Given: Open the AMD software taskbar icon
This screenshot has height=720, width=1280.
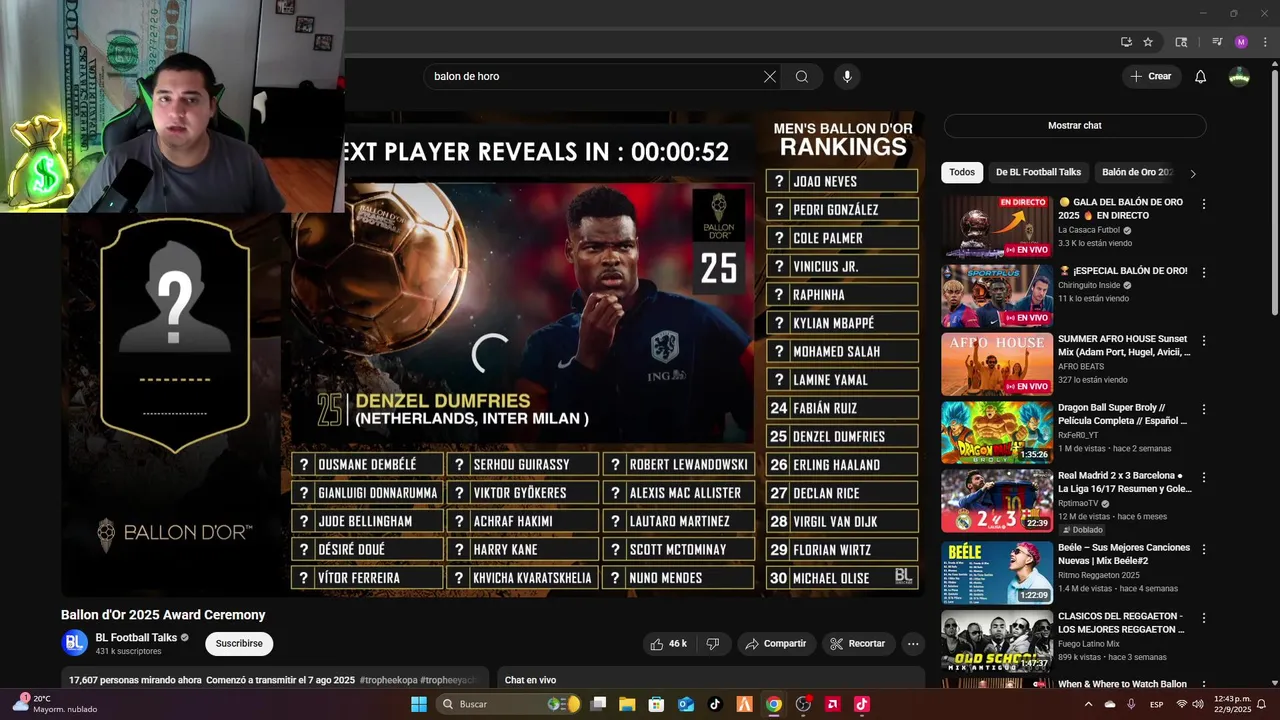Looking at the screenshot, I should (832, 704).
